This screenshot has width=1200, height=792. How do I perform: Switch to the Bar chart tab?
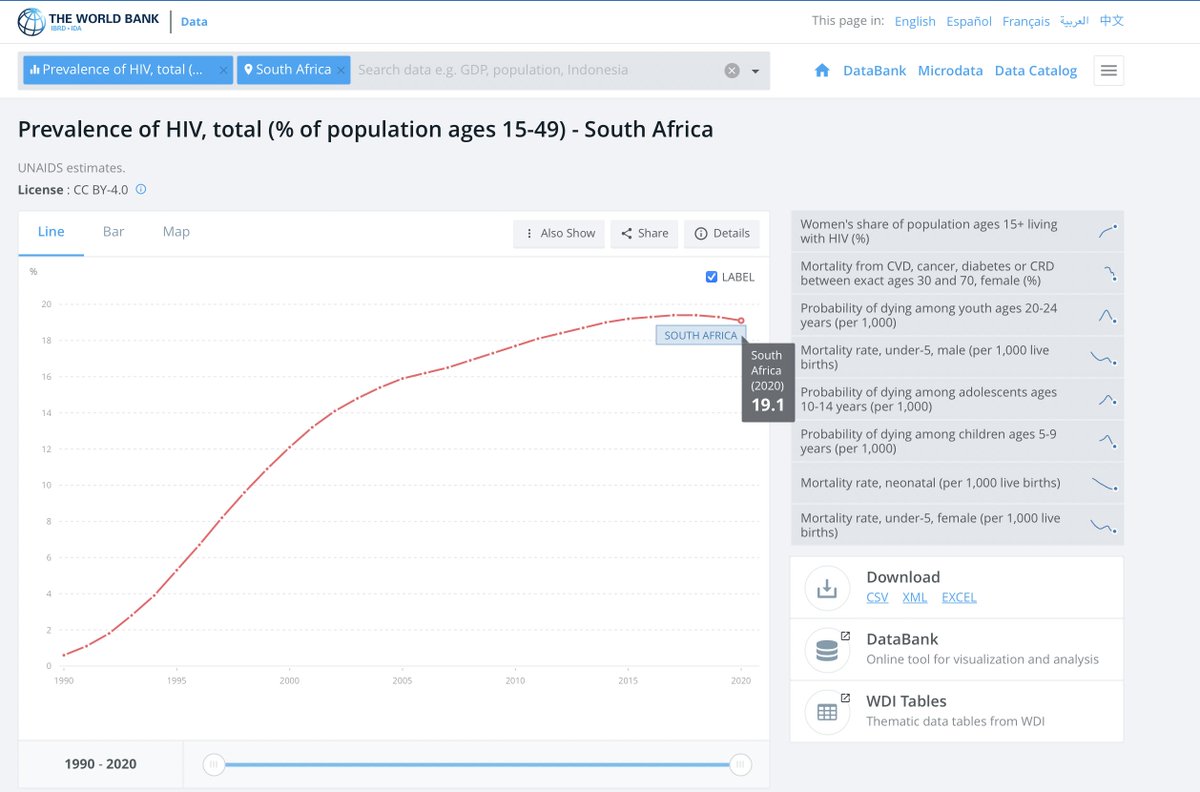click(113, 232)
